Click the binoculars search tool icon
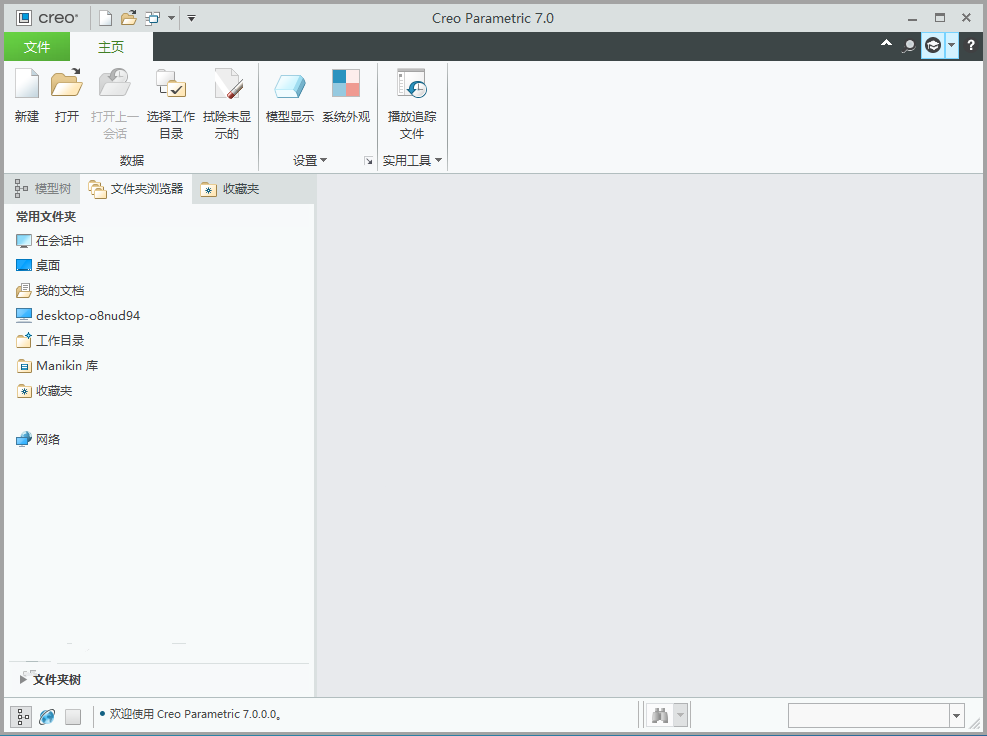The height and width of the screenshot is (736, 987). (660, 716)
